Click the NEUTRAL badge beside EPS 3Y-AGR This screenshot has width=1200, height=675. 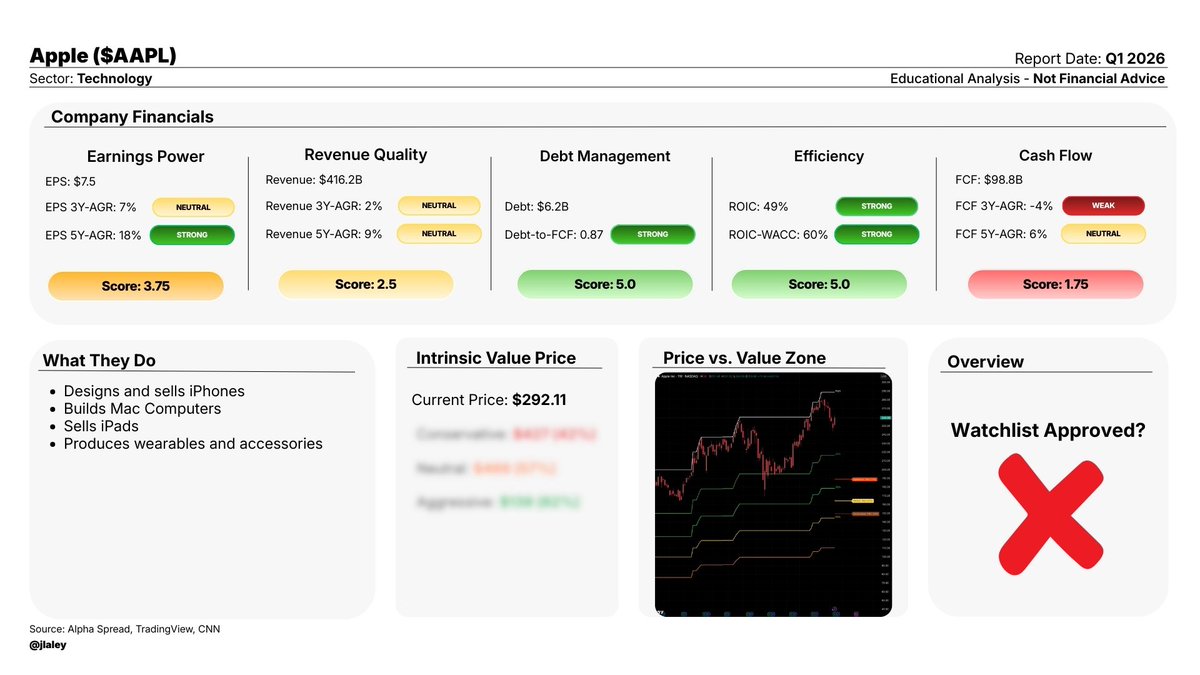(x=193, y=208)
